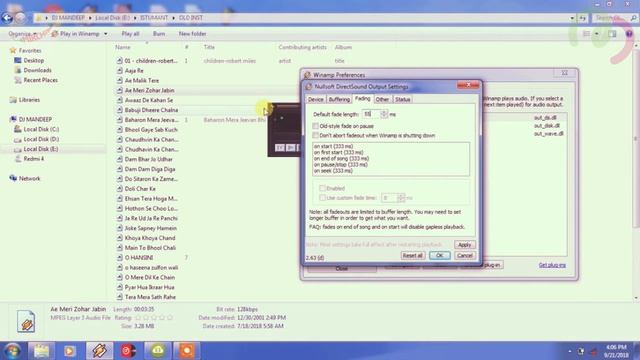Select 'on first start (333 ms)' entry
The image size is (640, 360).
tap(338, 152)
